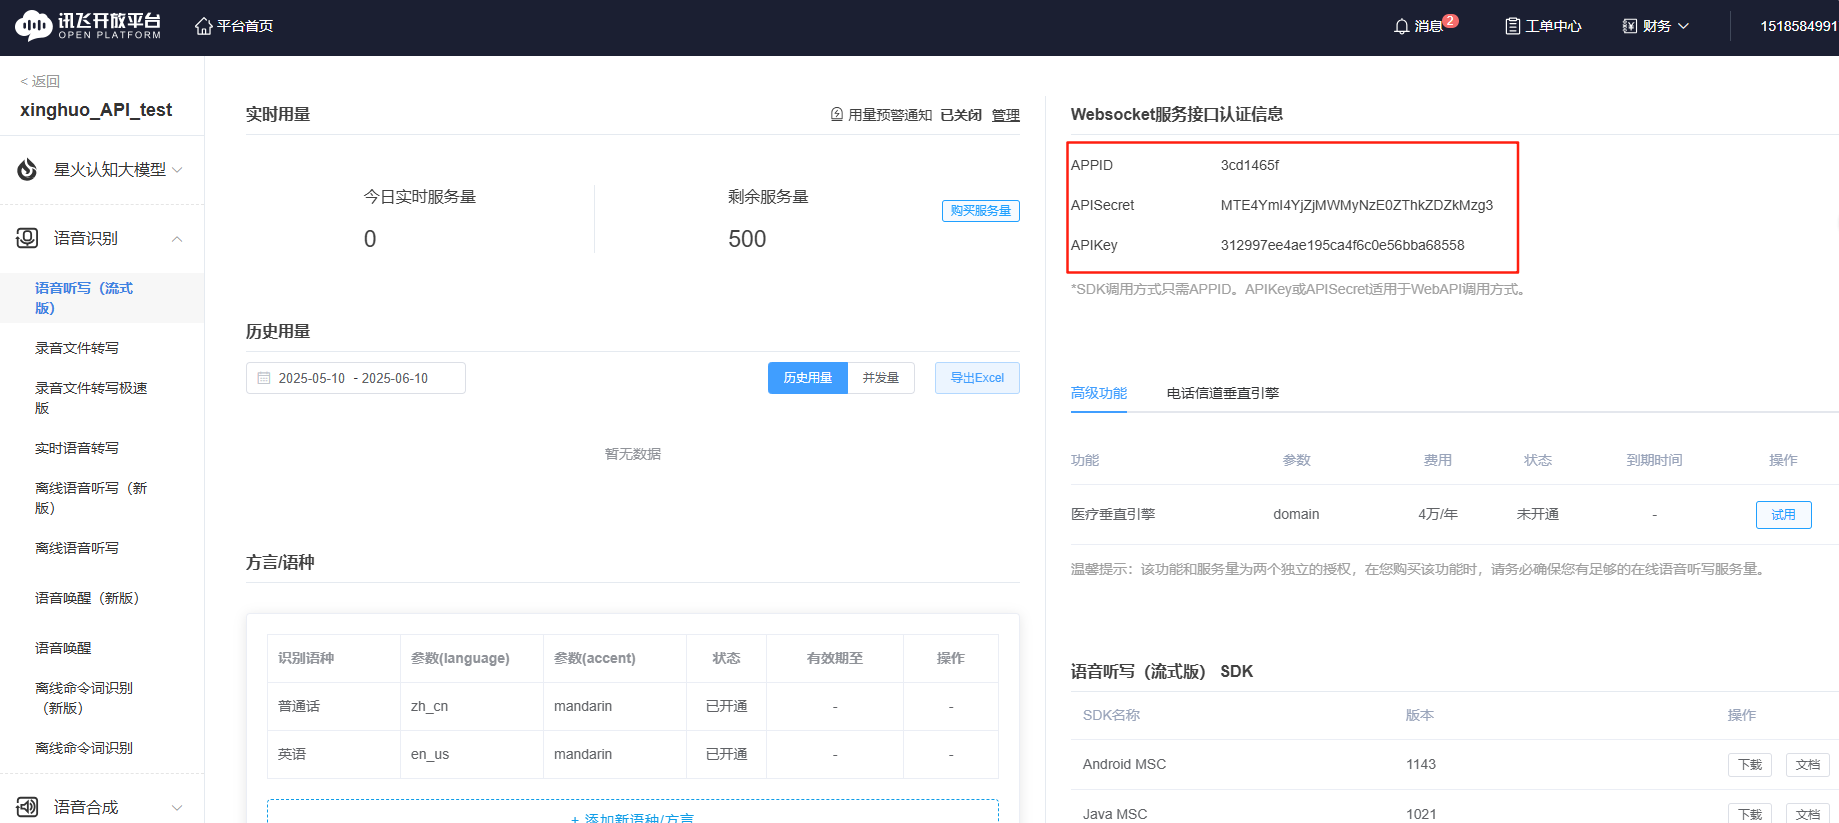
Task: Collapse the 语音识别 section chevron
Action: 177,238
